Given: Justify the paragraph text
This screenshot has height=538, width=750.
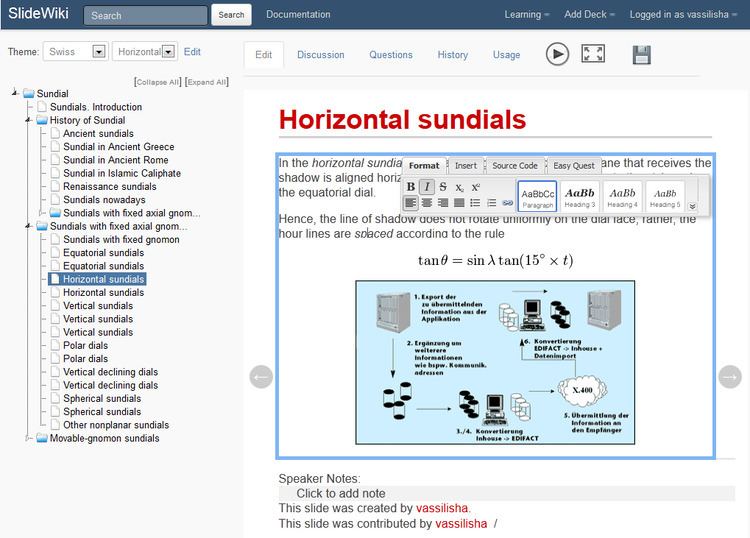Looking at the screenshot, I should coord(459,203).
